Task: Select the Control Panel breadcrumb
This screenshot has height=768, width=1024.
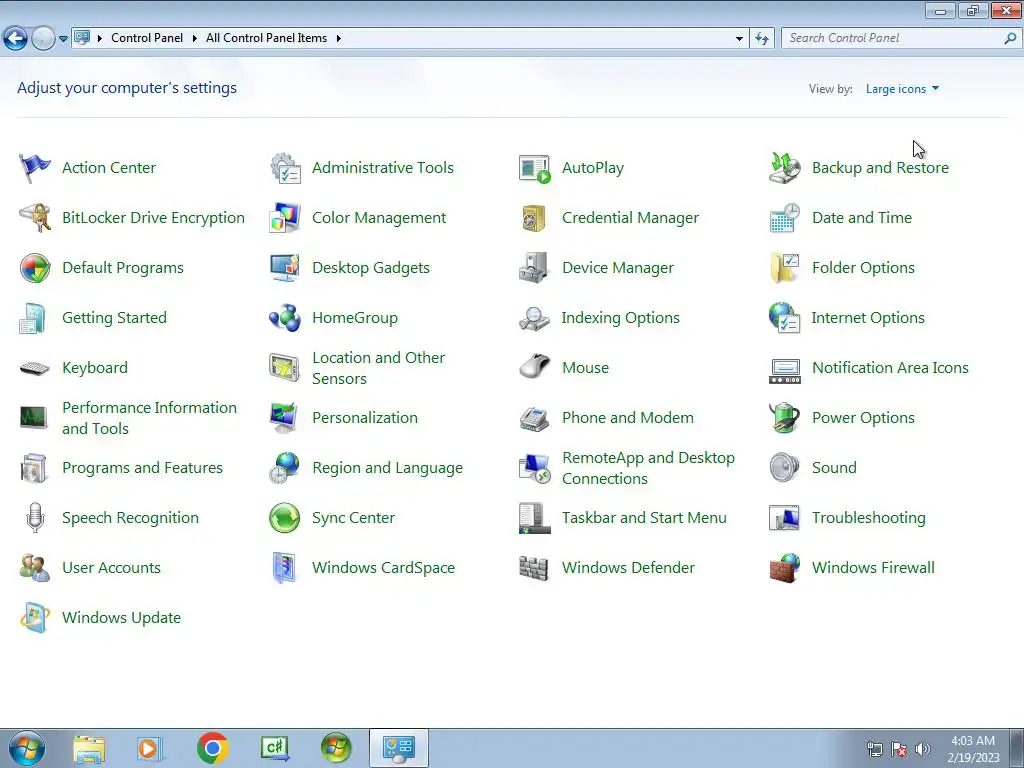Action: pos(147,39)
